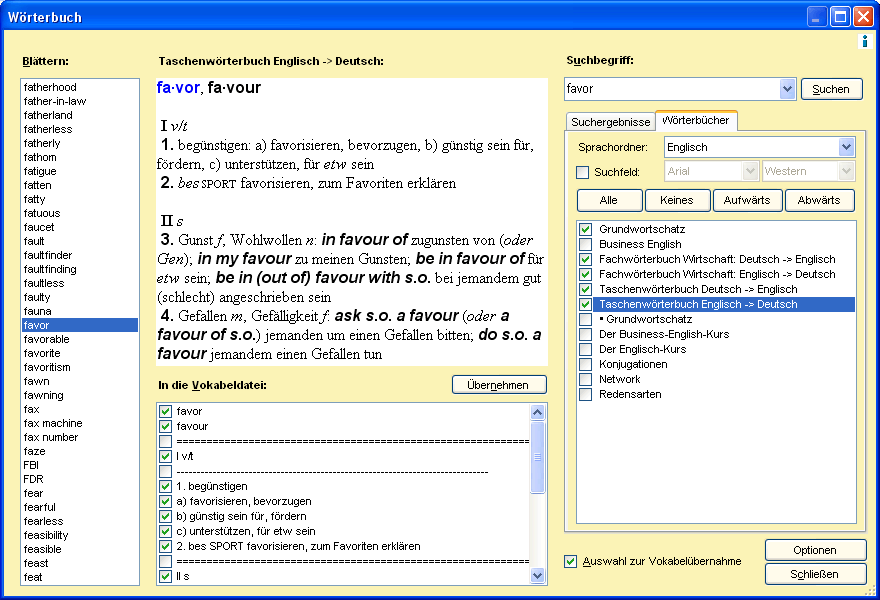Check the Konjugationen checkbox
The image size is (880, 600).
(x=585, y=364)
